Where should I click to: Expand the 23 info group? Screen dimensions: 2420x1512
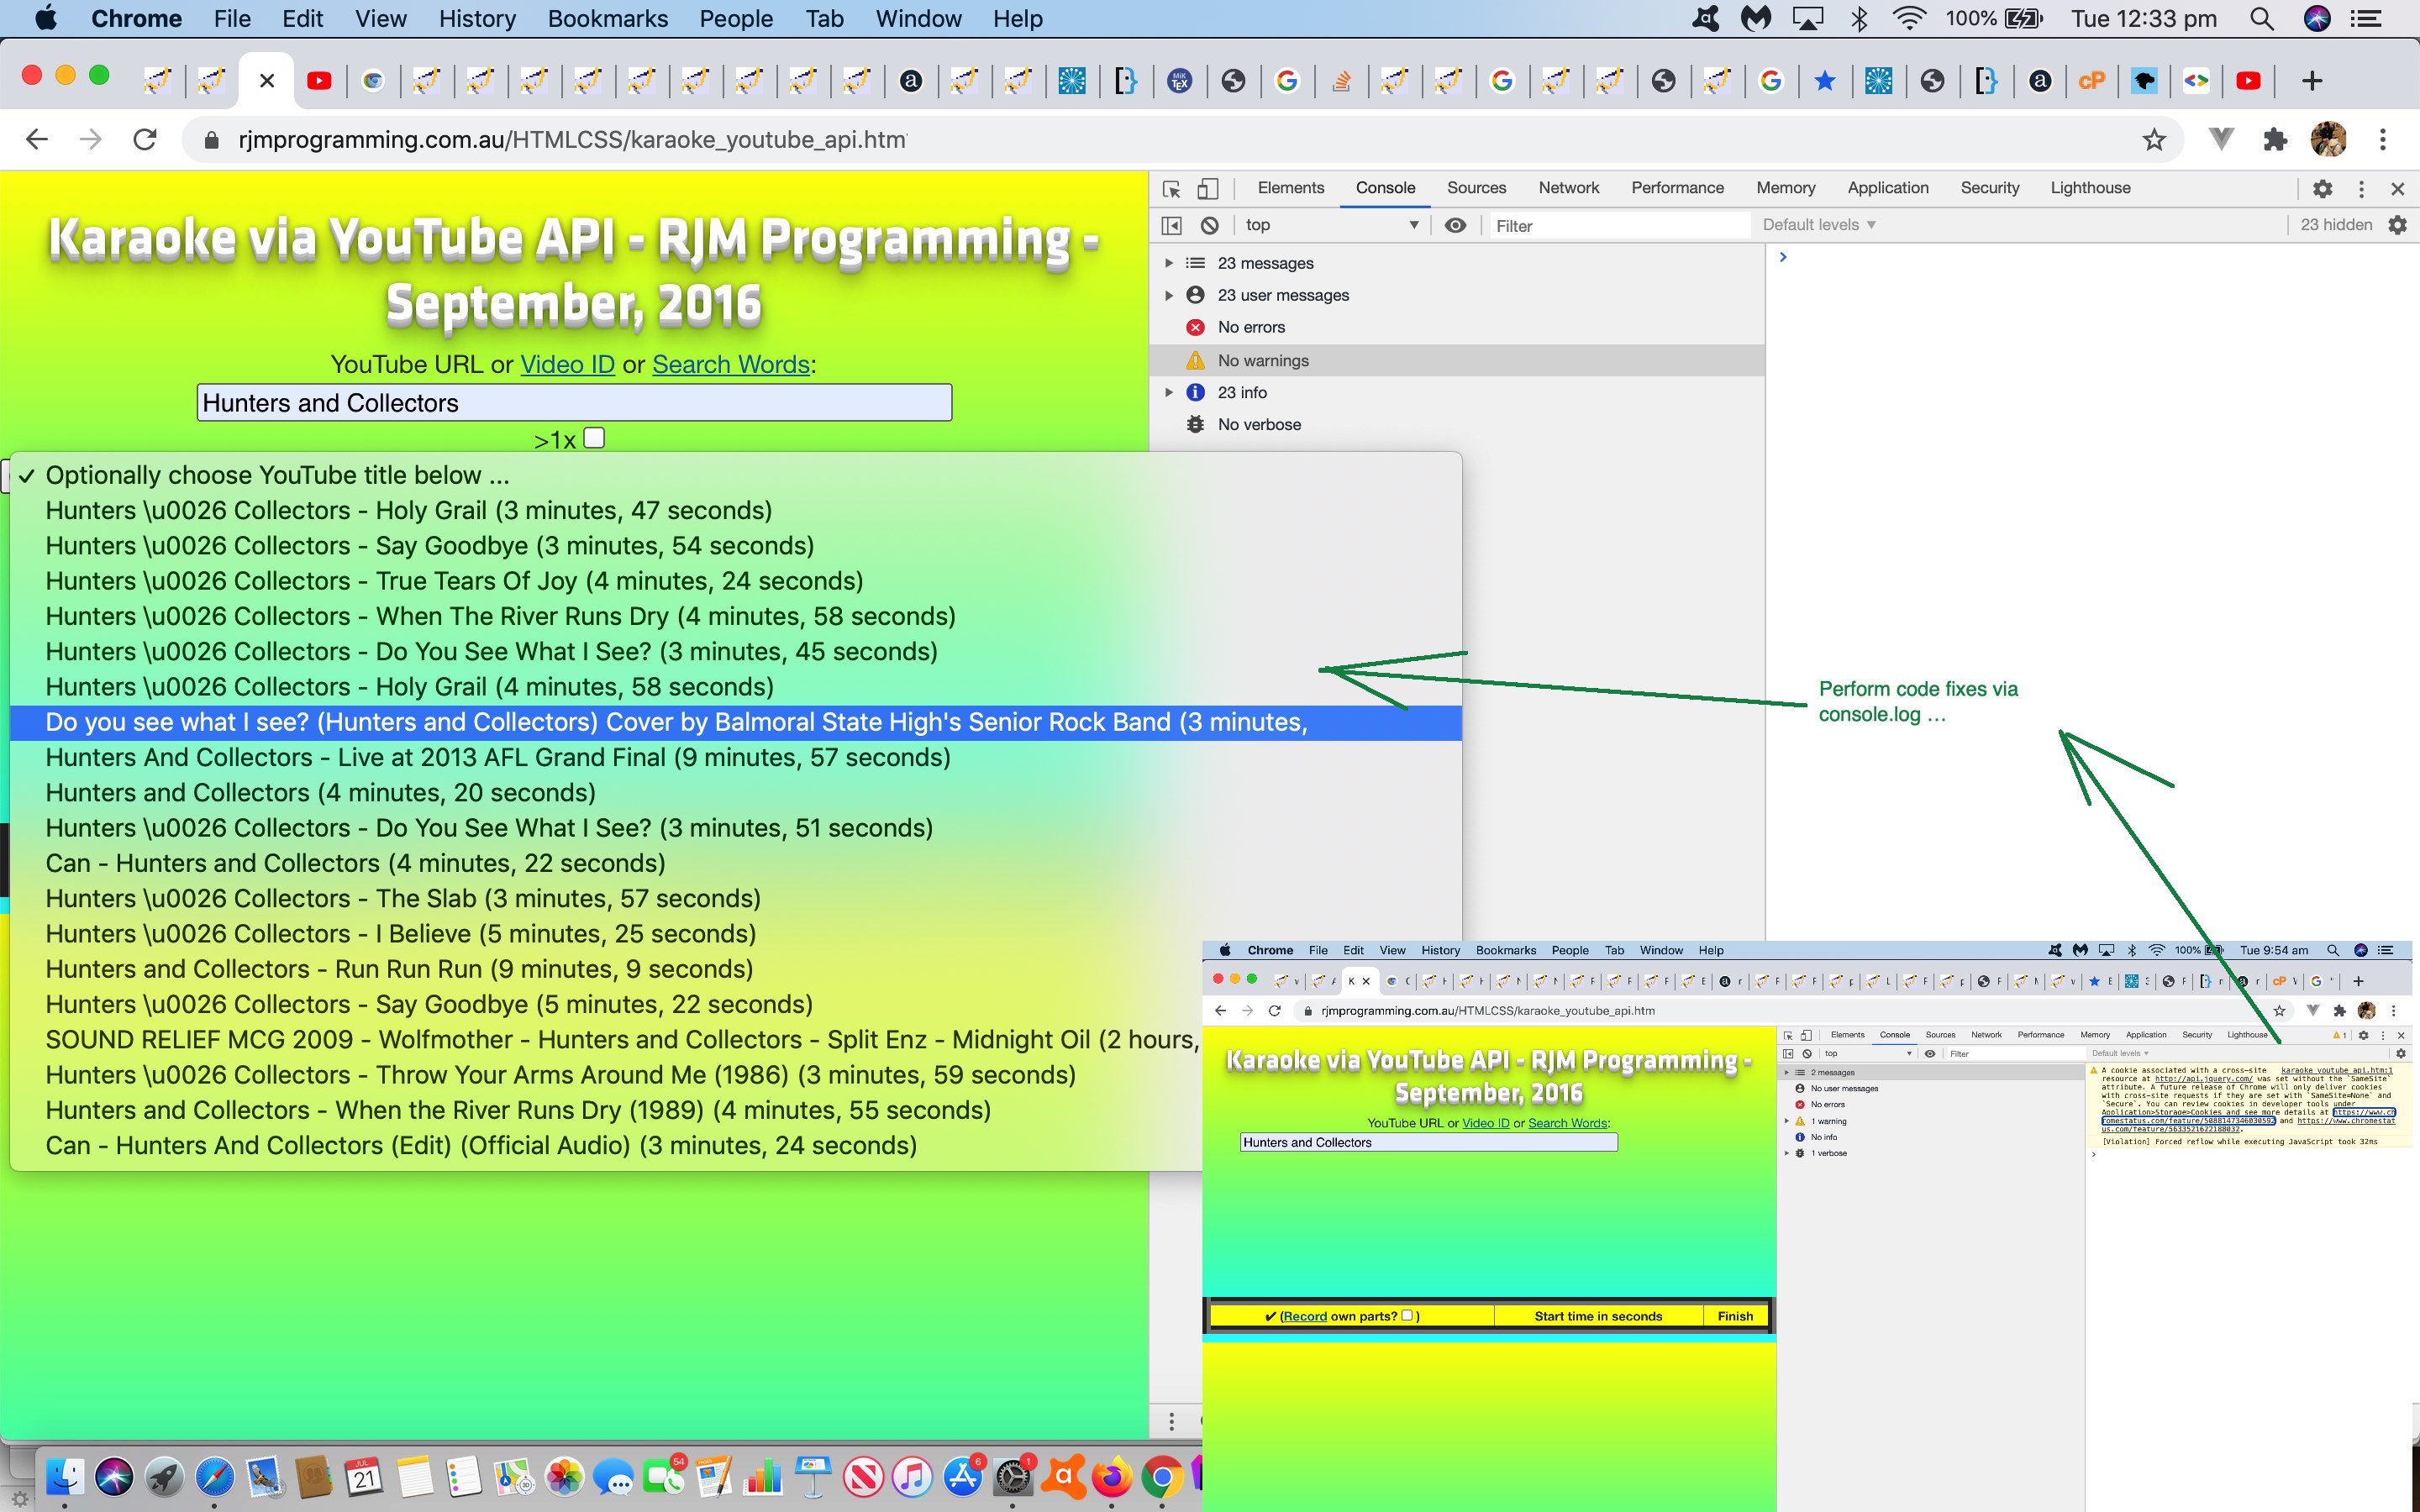click(1168, 392)
